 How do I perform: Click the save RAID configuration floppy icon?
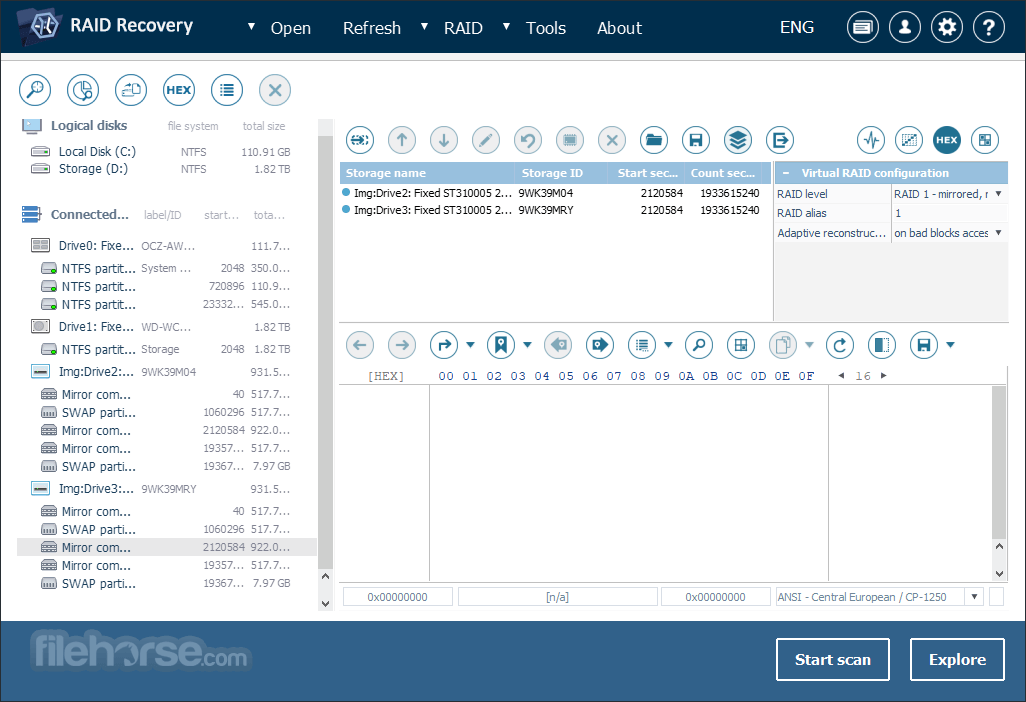(x=696, y=140)
